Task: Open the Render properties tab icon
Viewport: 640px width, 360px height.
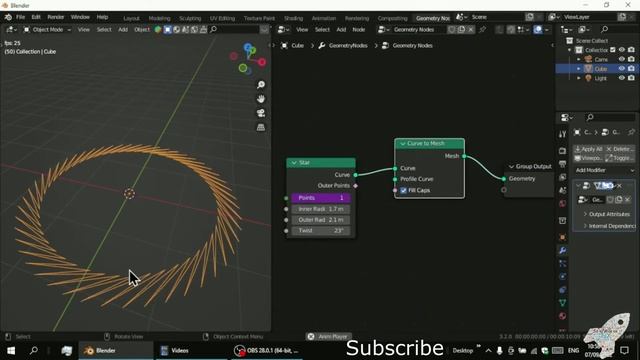Action: [562, 151]
